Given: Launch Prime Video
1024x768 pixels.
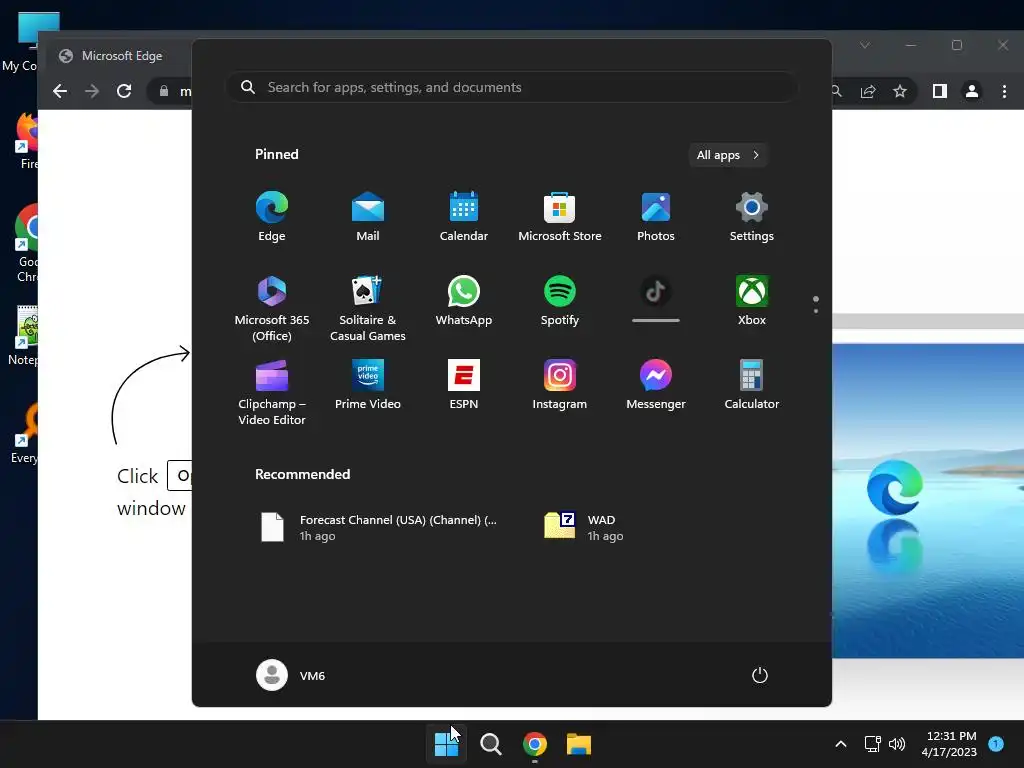Looking at the screenshot, I should tap(368, 385).
